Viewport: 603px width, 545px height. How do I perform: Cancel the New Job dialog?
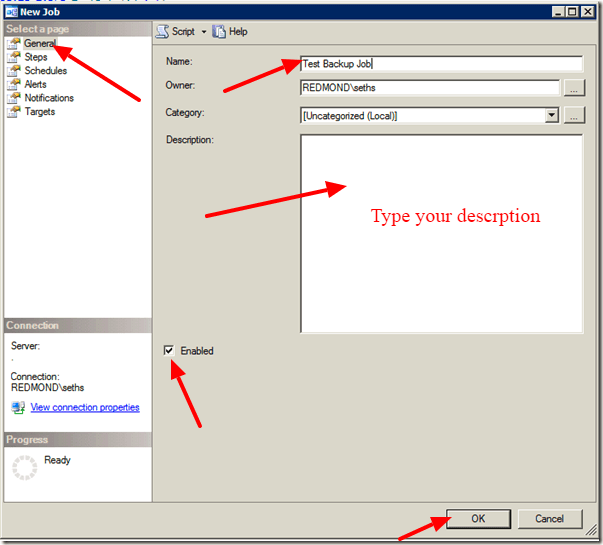[x=550, y=519]
